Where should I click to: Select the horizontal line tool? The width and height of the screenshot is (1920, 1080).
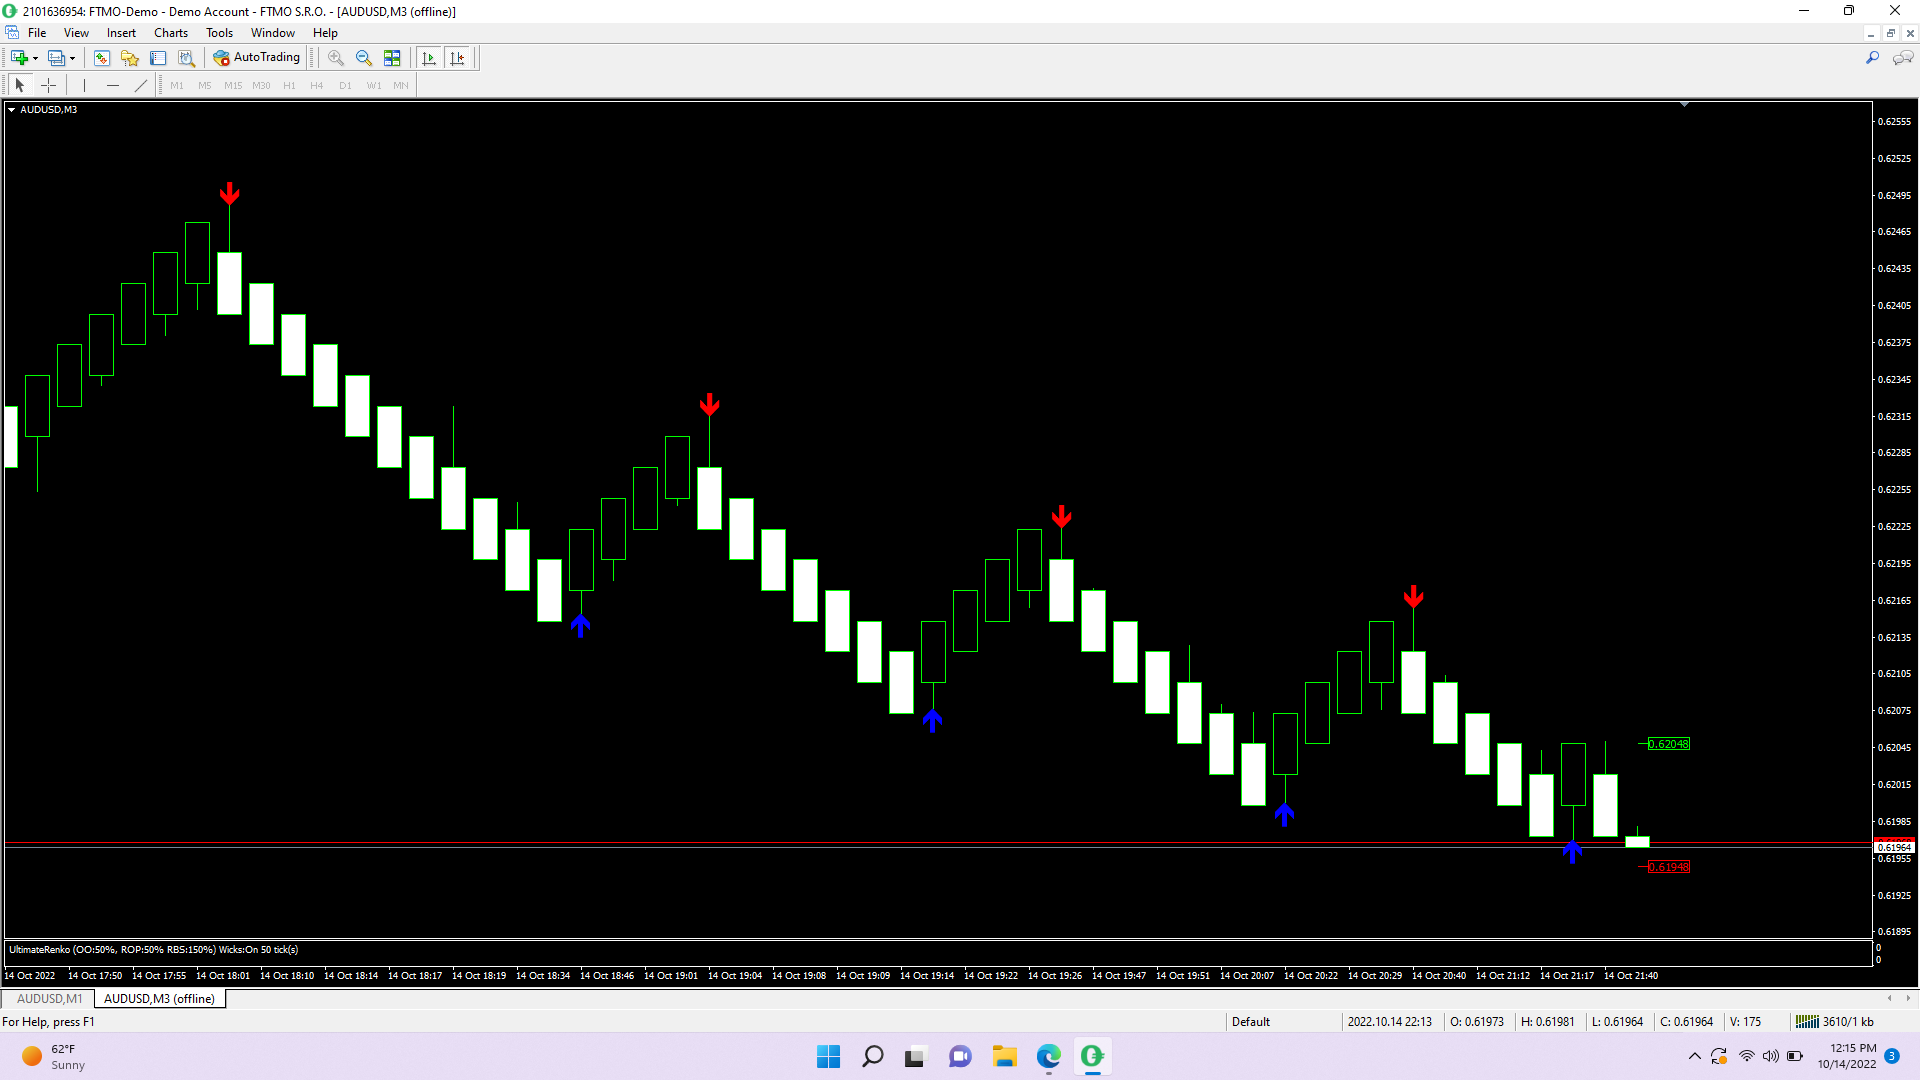coord(113,85)
